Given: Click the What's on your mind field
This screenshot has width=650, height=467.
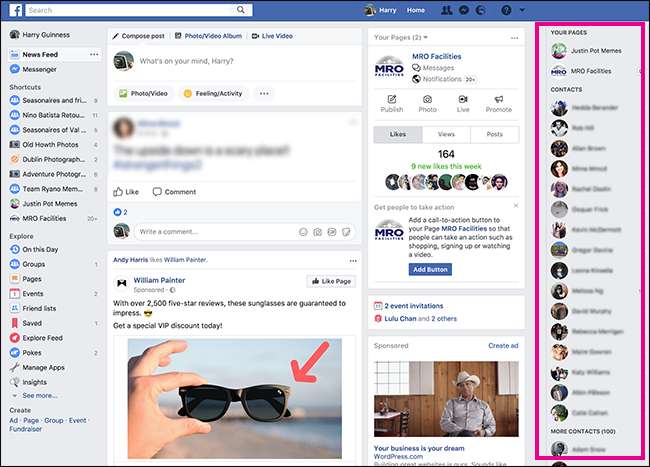Looking at the screenshot, I should click(230, 62).
